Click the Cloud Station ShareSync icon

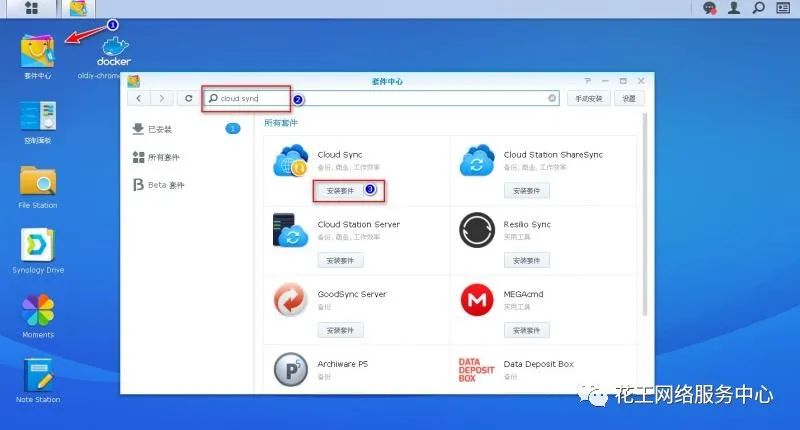tap(477, 160)
